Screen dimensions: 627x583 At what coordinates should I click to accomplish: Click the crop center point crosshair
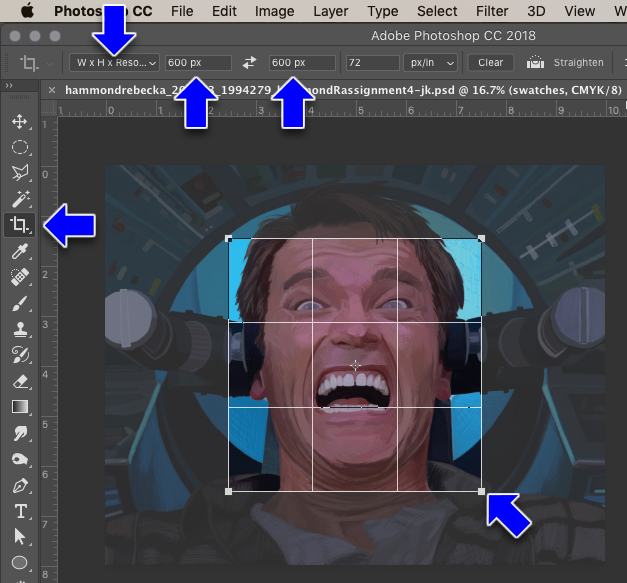pyautogui.click(x=355, y=365)
